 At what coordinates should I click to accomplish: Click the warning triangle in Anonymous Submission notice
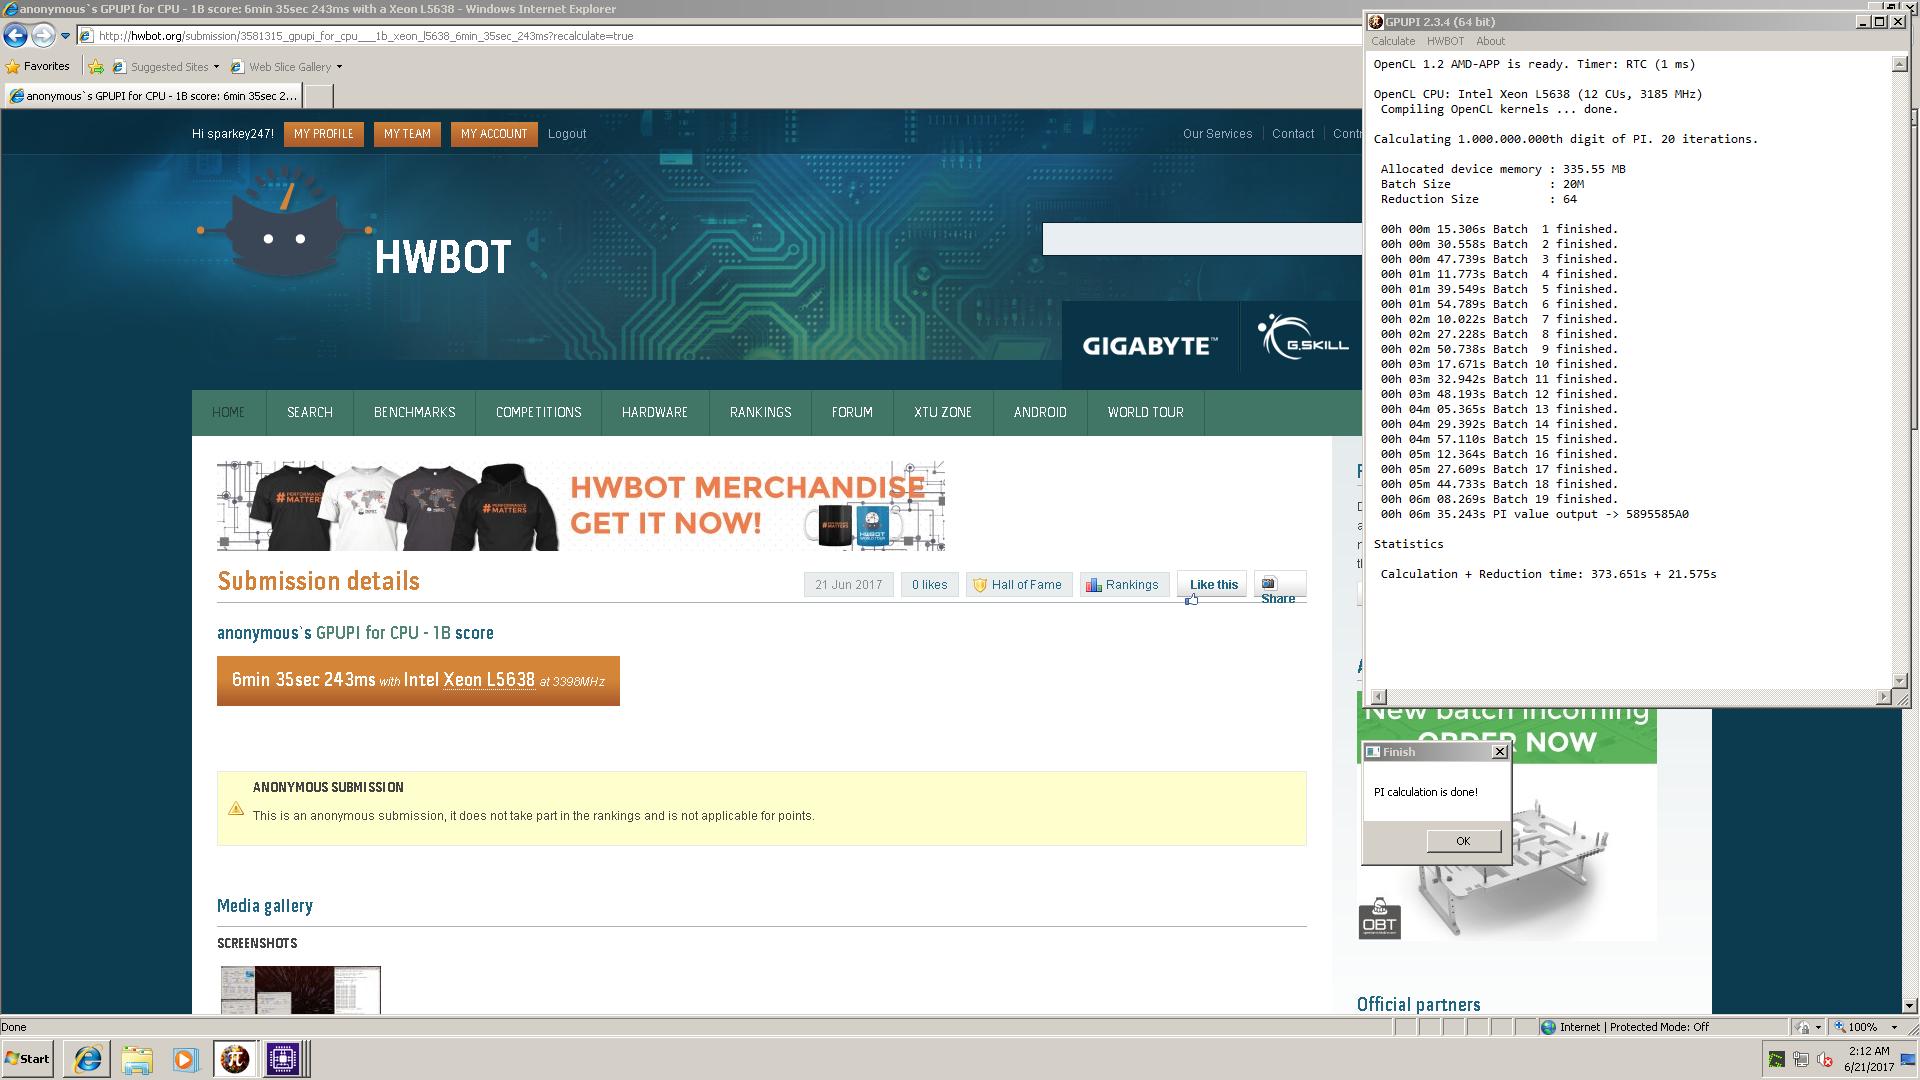236,808
